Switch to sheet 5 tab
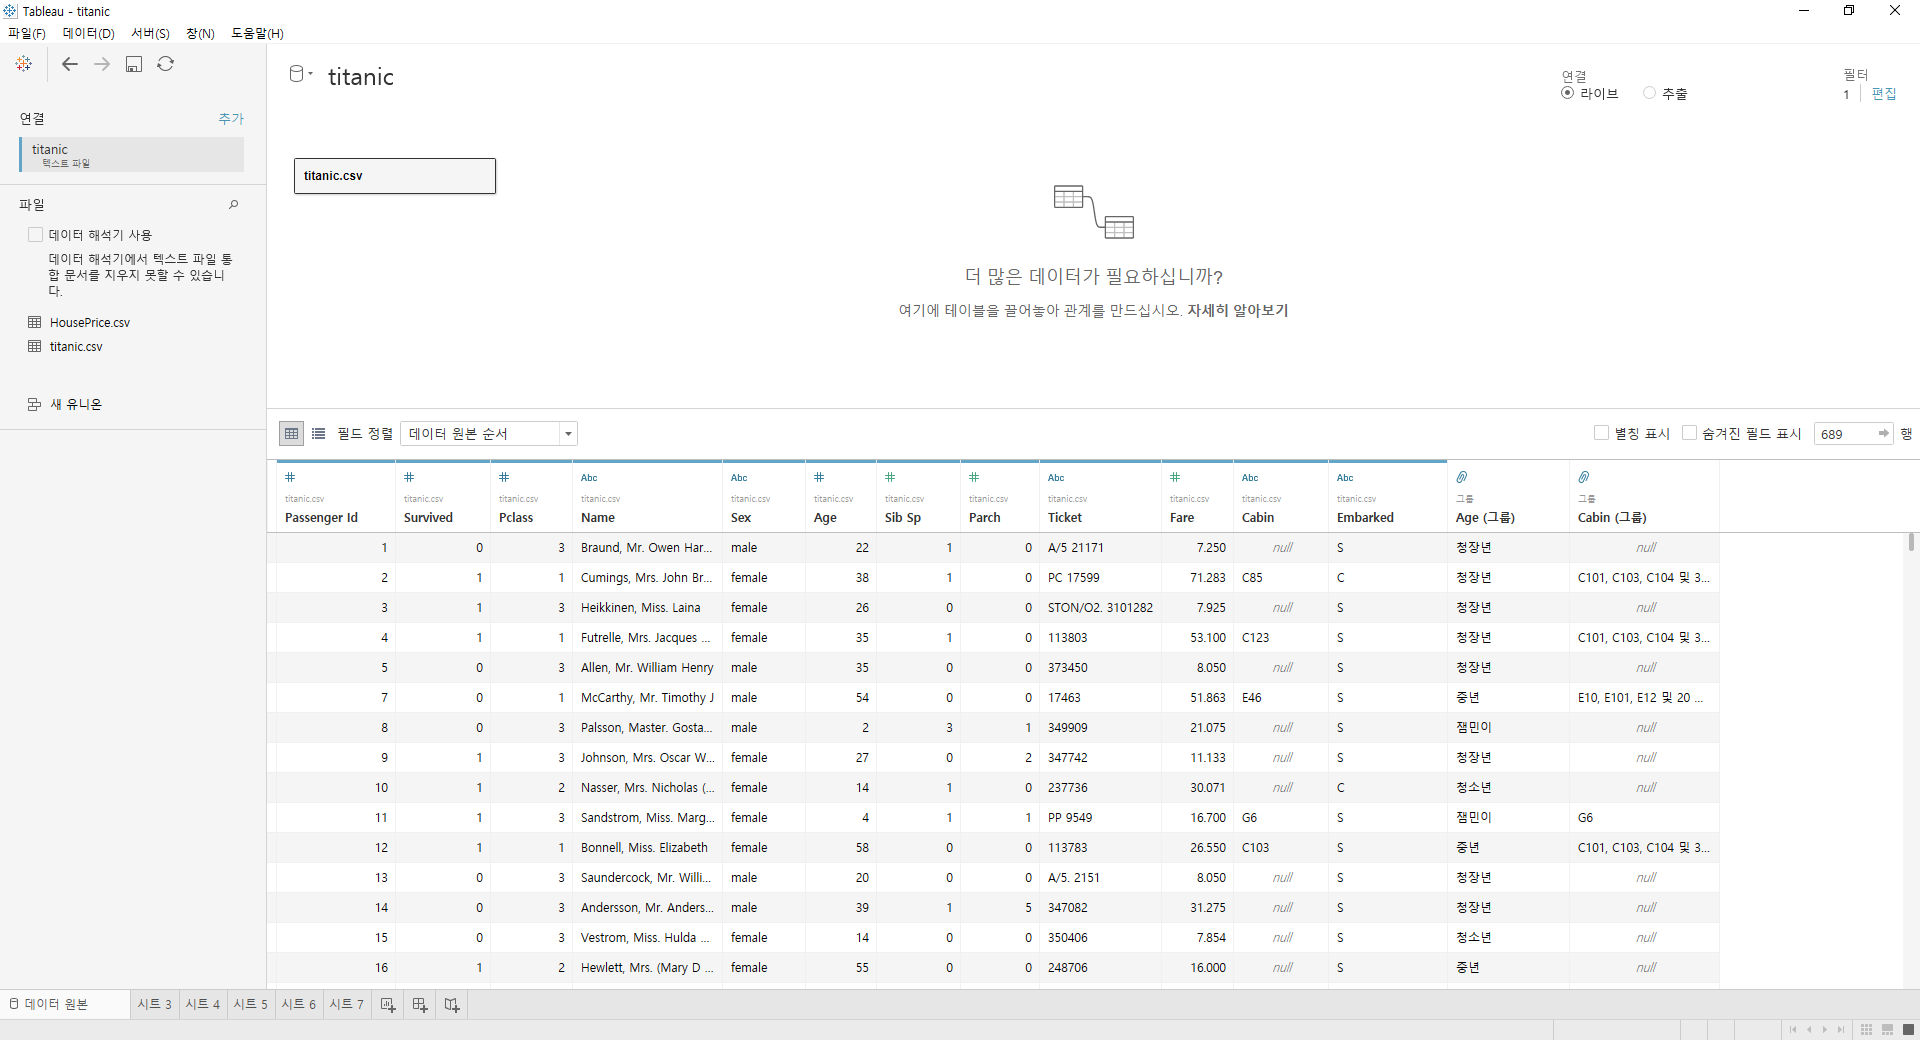The height and width of the screenshot is (1040, 1920). (x=250, y=1004)
